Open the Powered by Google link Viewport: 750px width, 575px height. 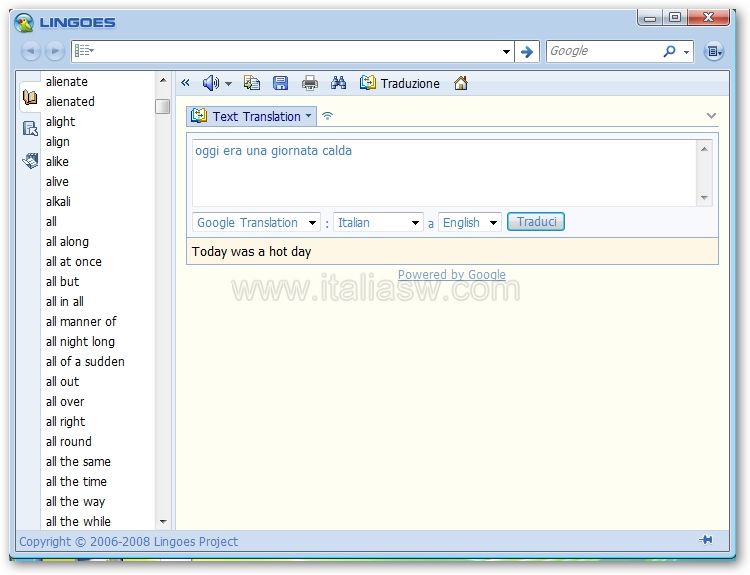tap(452, 275)
